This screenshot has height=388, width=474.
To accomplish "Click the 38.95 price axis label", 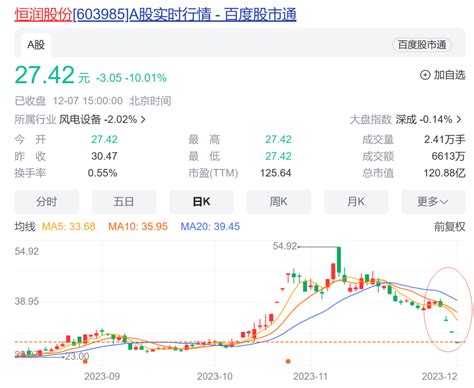I will (x=27, y=301).
